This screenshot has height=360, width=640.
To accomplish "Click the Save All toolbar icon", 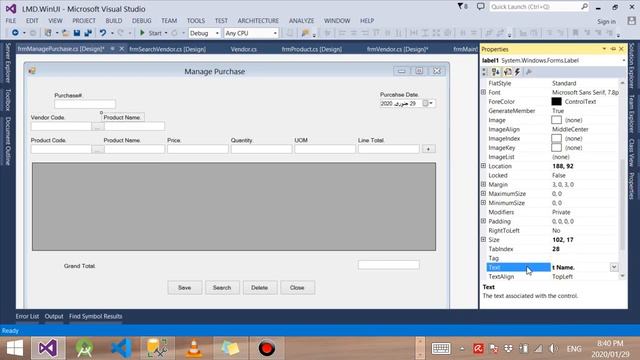I will coord(88,33).
